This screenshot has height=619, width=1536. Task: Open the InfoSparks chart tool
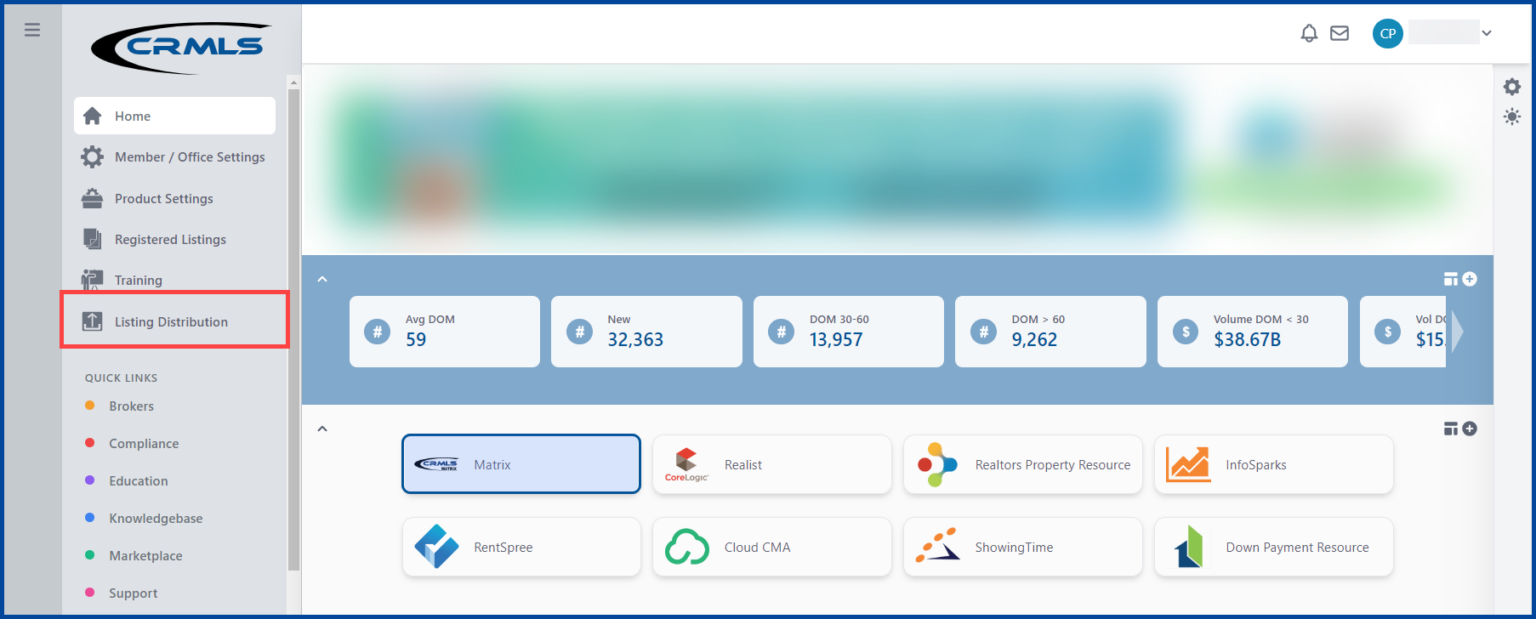coord(1273,464)
